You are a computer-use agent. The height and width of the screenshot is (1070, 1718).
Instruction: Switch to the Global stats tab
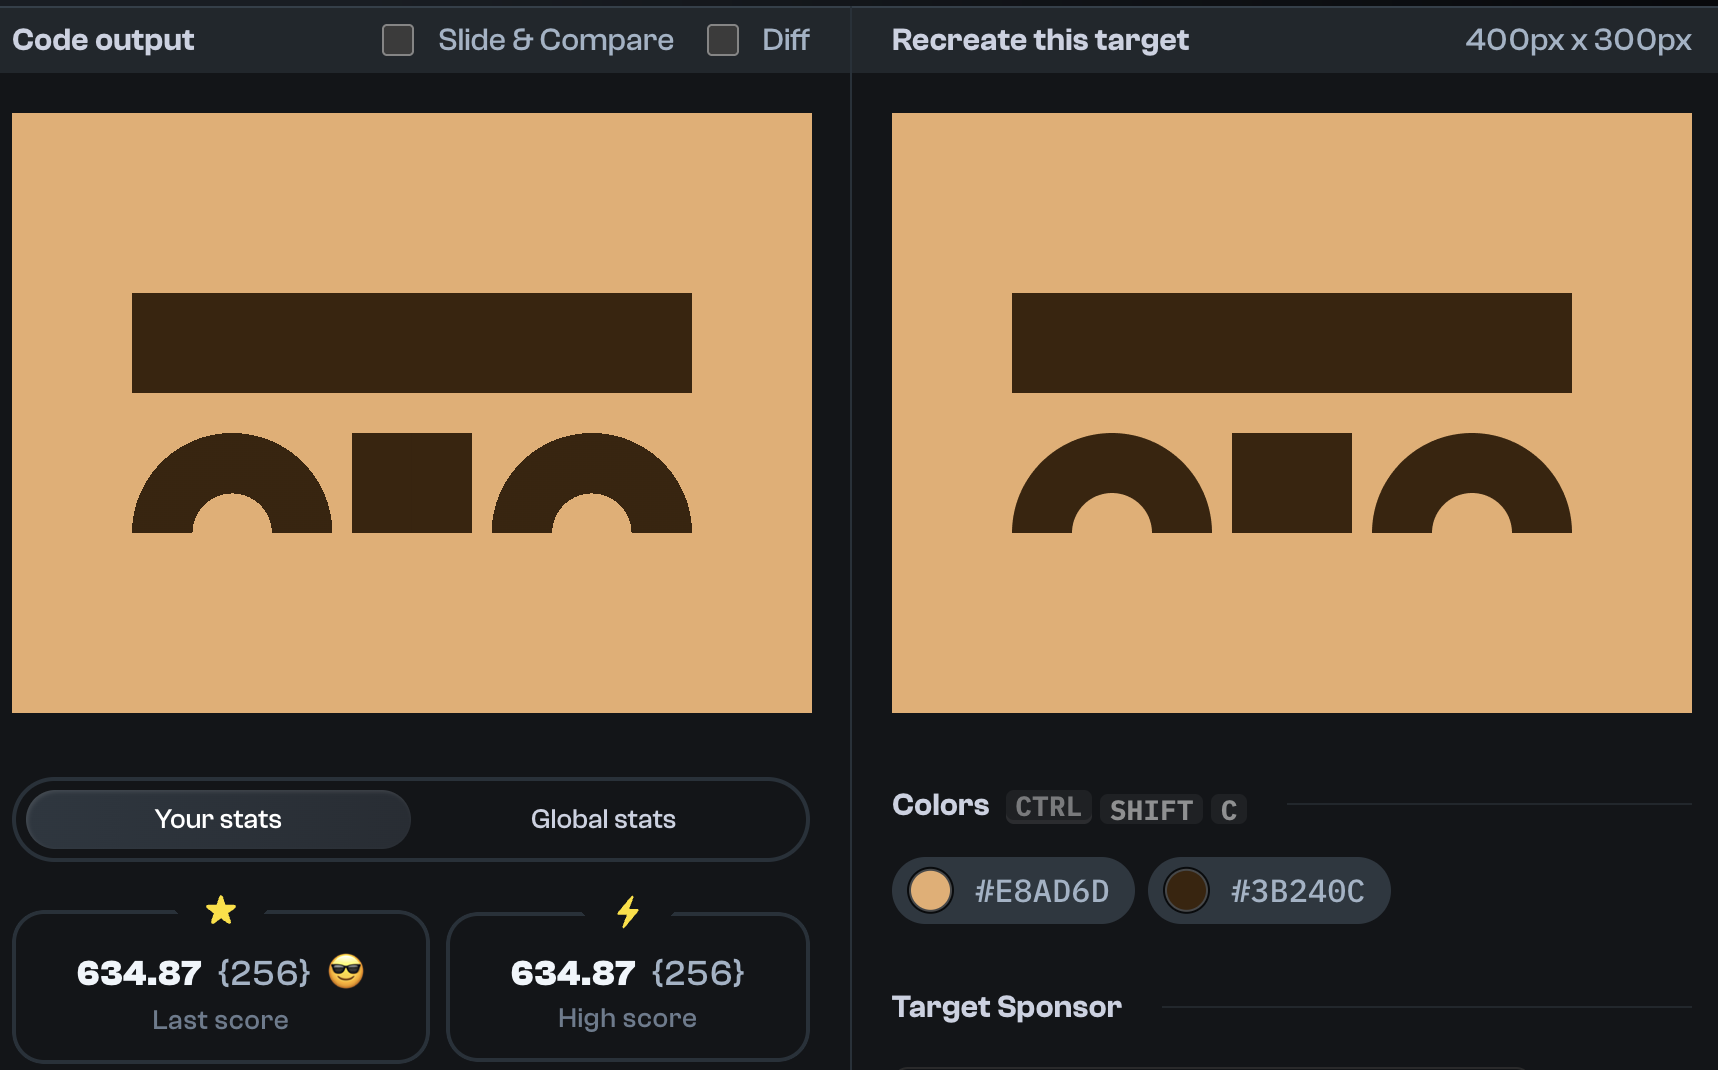[x=602, y=819]
